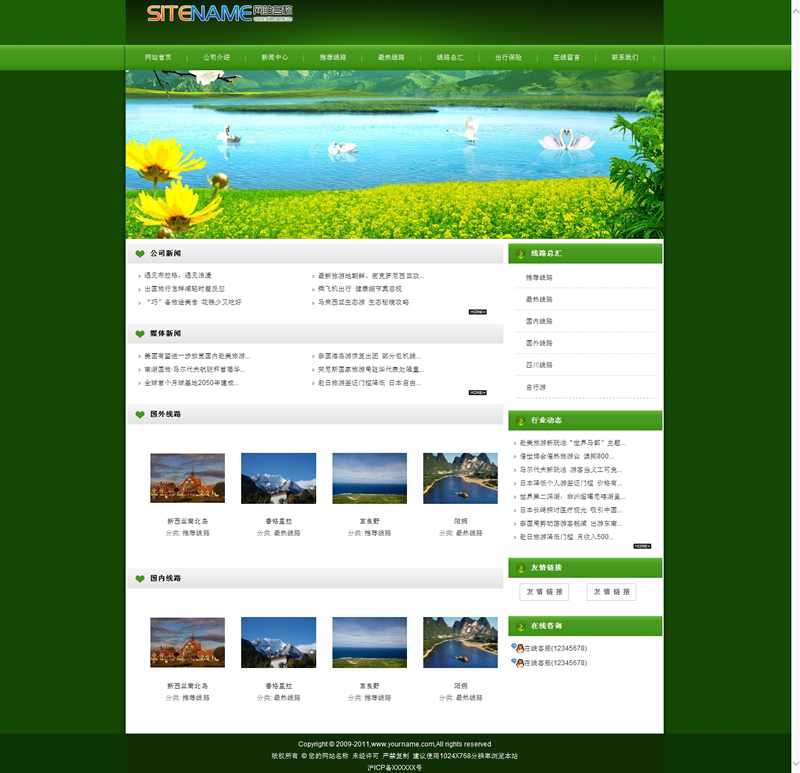
Task: Click the first 友情链接 button
Action: pos(544,592)
